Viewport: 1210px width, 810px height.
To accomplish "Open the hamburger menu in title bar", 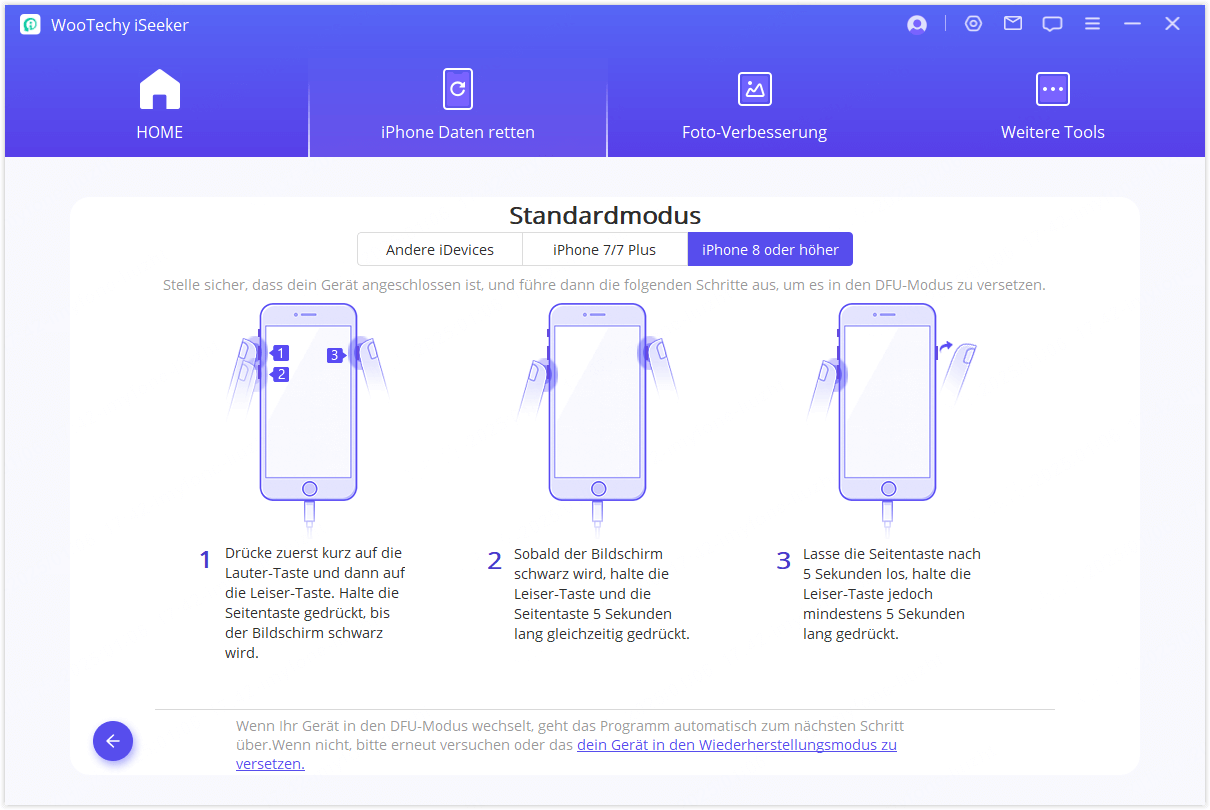I will click(1093, 24).
